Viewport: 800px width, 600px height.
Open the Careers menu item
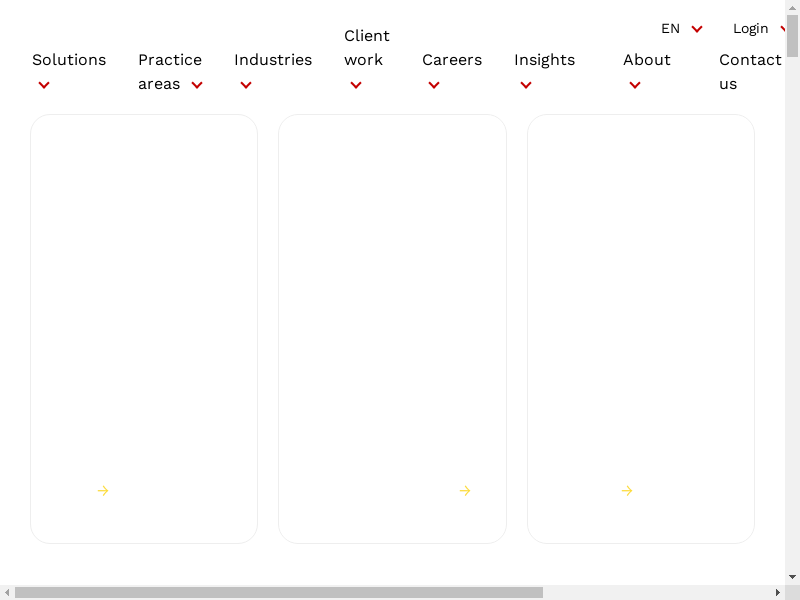[x=452, y=60]
